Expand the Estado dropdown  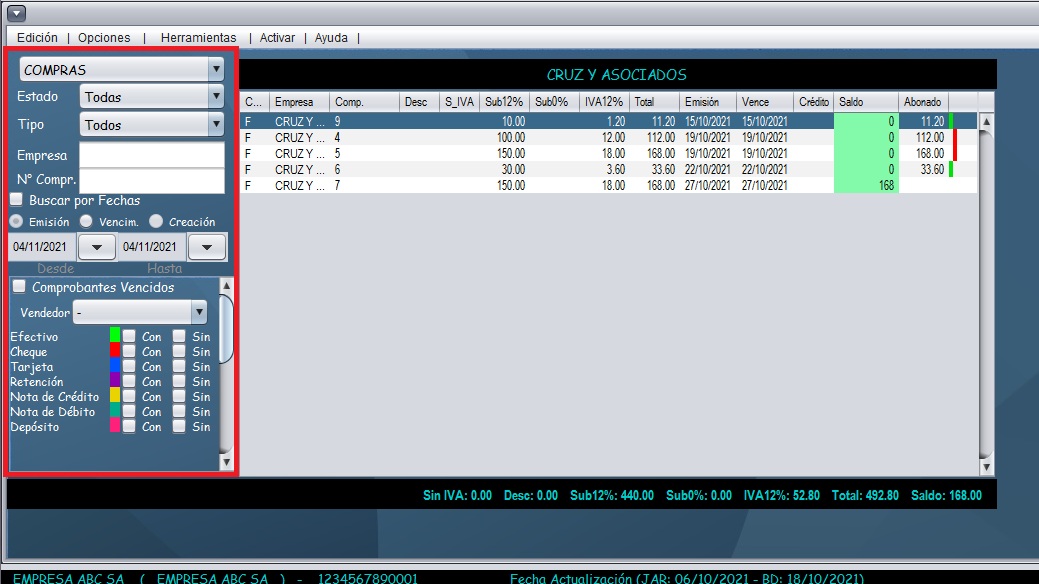(151, 97)
